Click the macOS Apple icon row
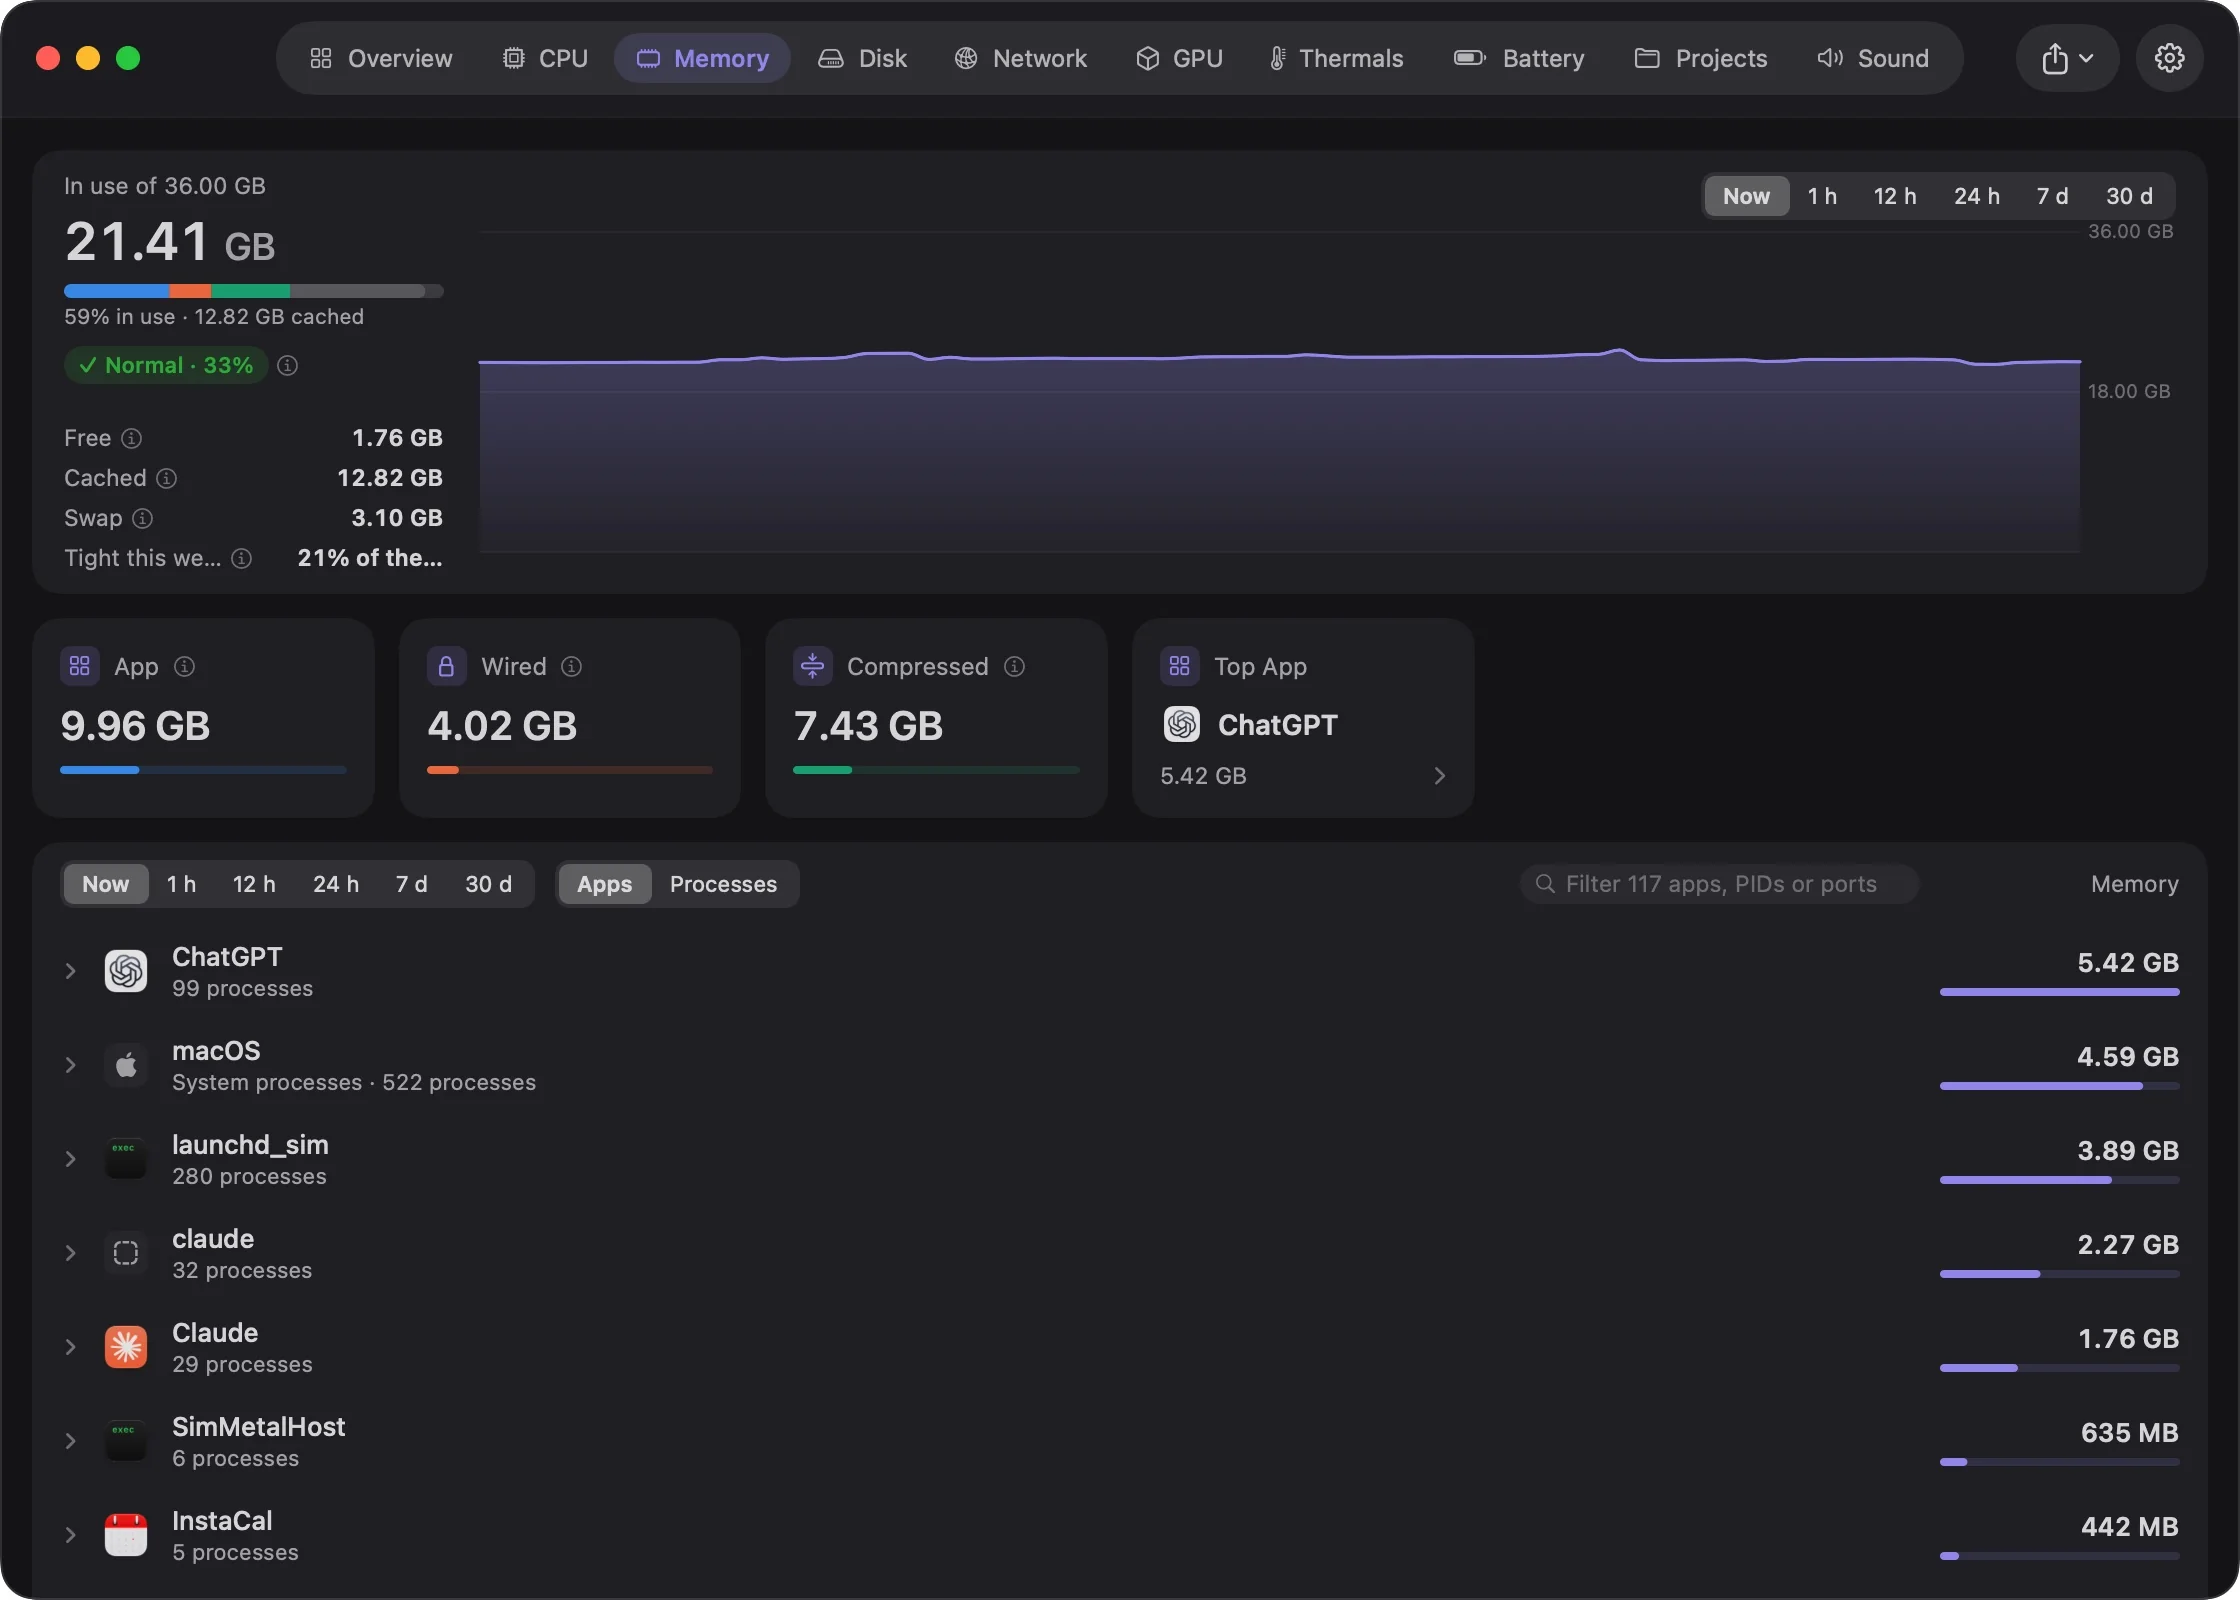 126,1065
